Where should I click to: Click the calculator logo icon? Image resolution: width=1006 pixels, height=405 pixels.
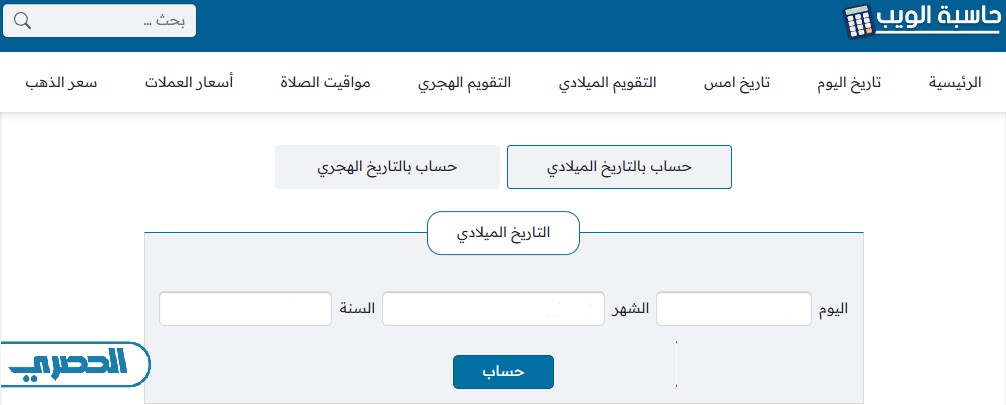pos(858,22)
